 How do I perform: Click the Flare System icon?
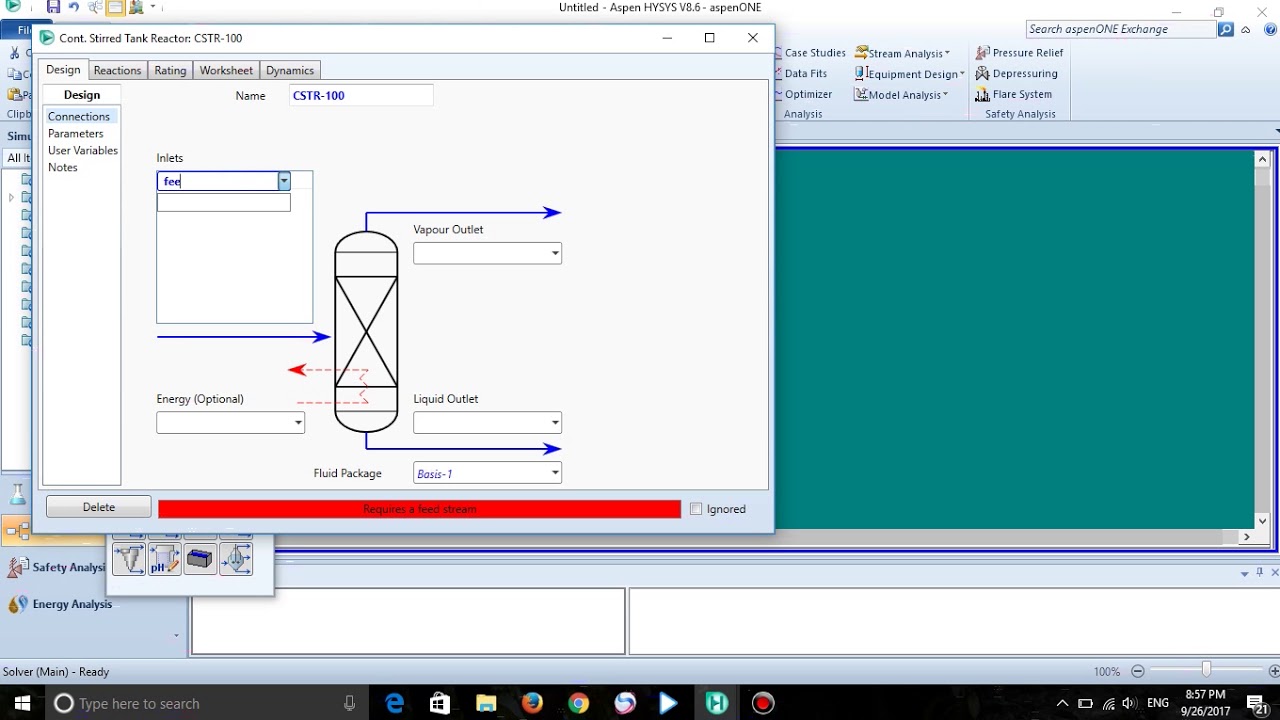coord(983,95)
